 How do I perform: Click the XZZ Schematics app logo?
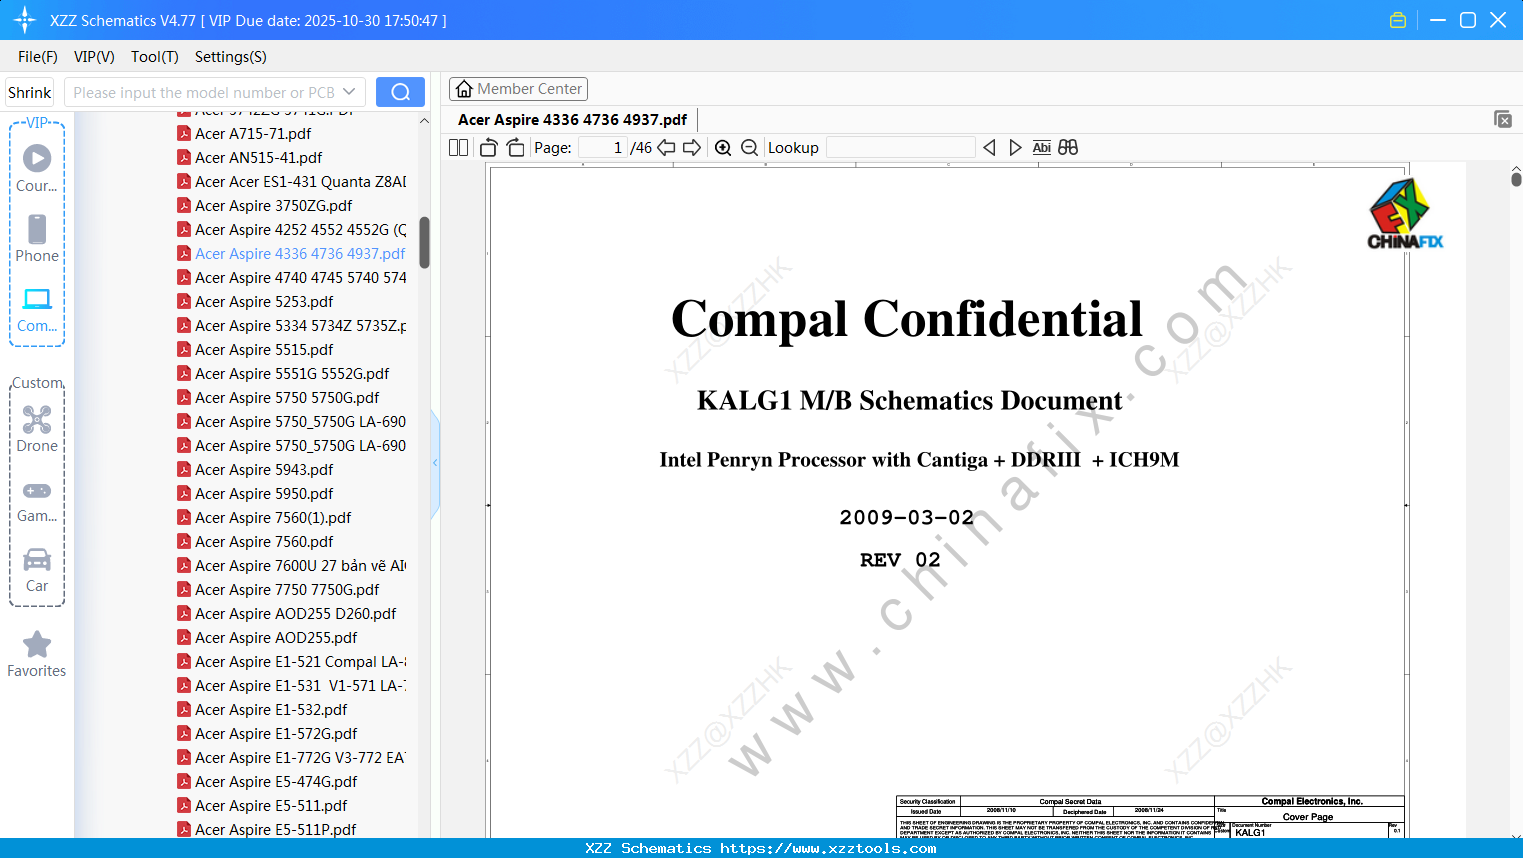click(x=25, y=20)
